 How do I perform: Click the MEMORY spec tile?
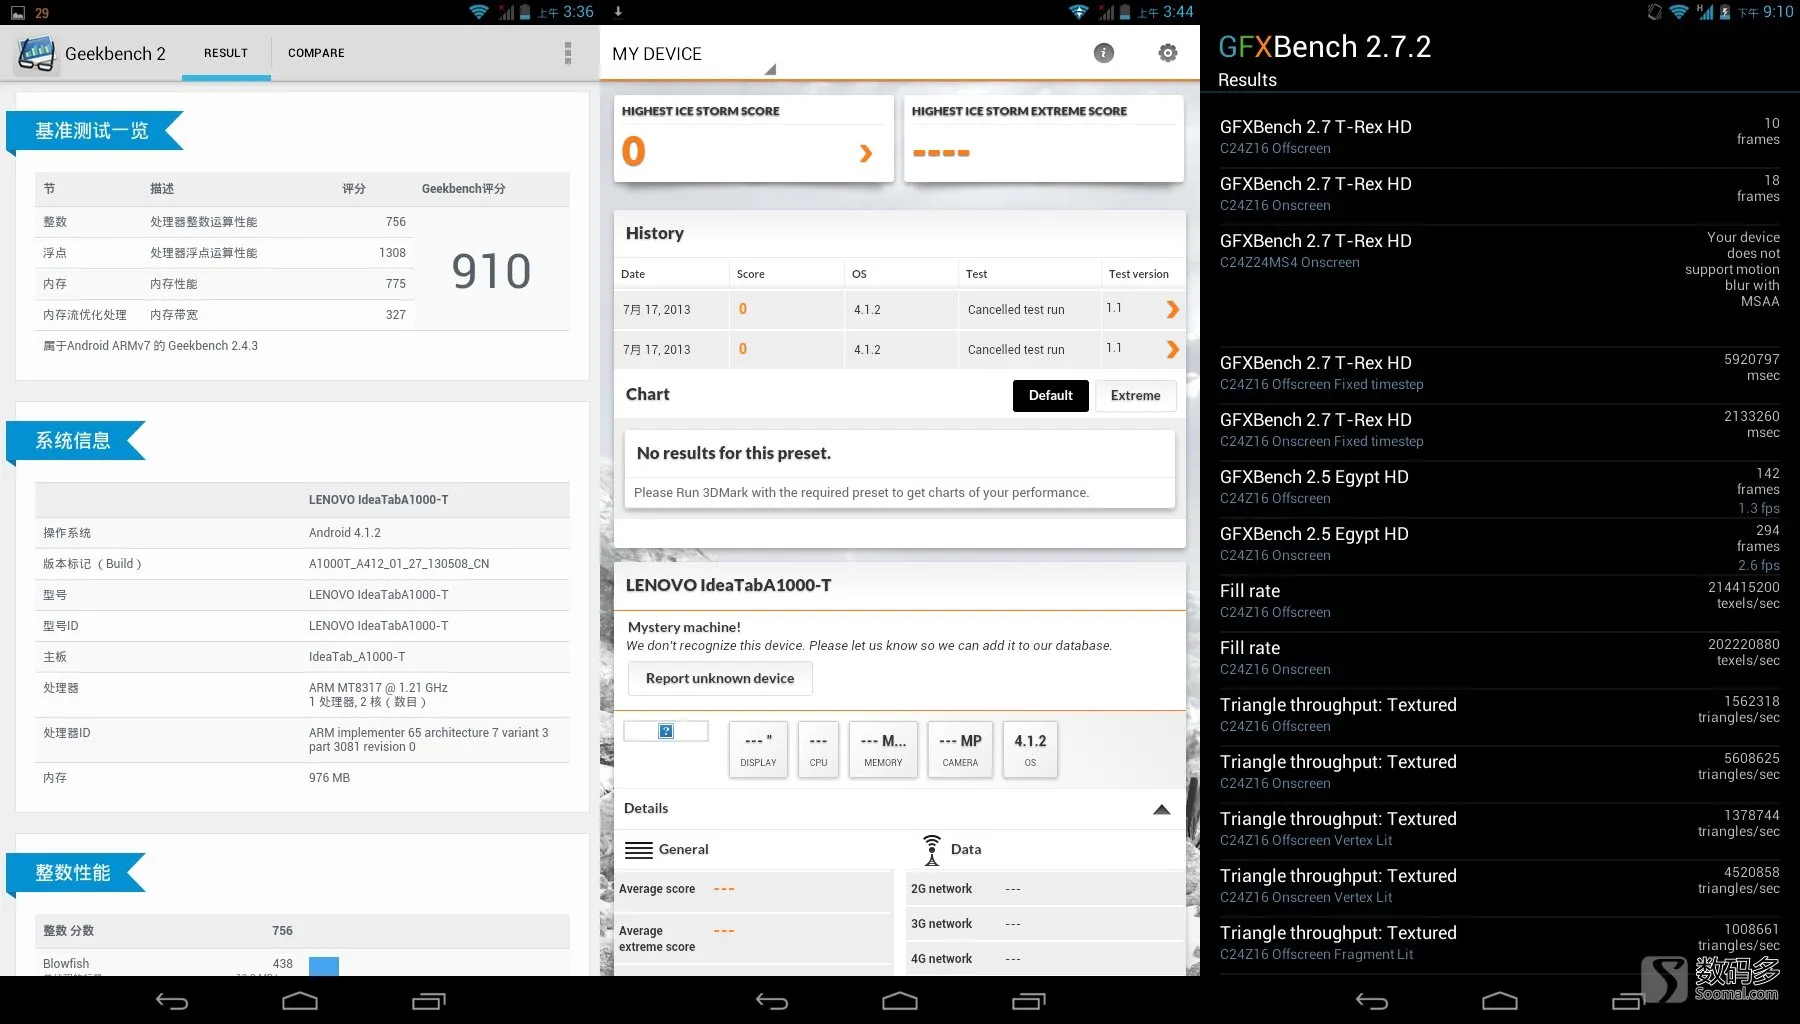tap(883, 749)
